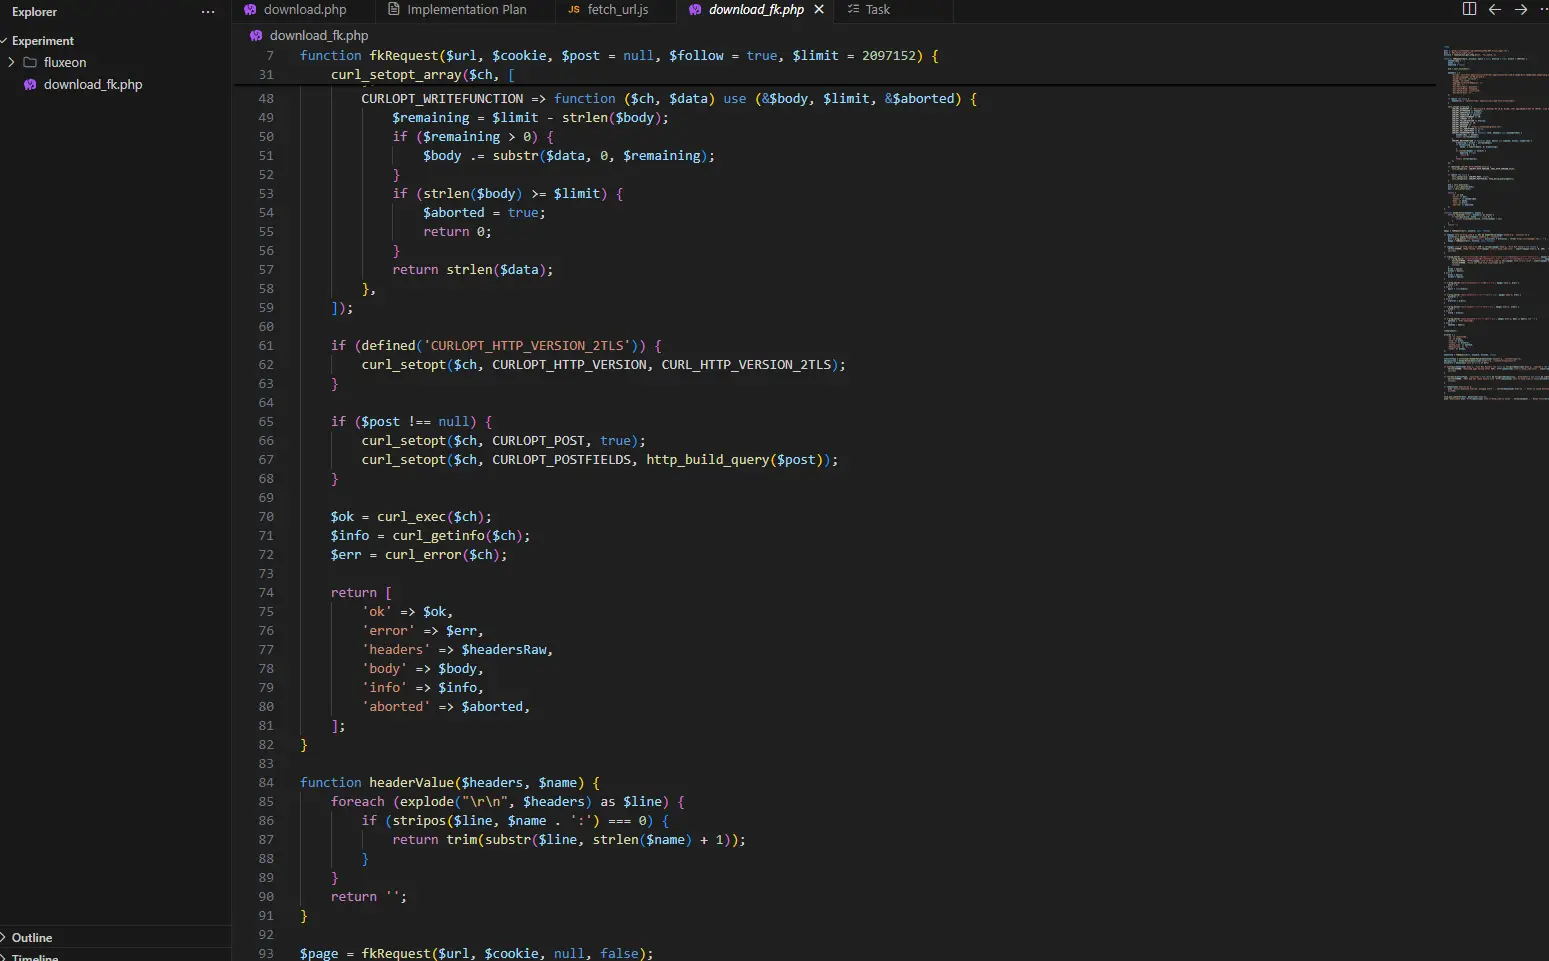Screen dimensions: 1549x961
Task: Click foreach explode line 85
Action: pos(507,802)
